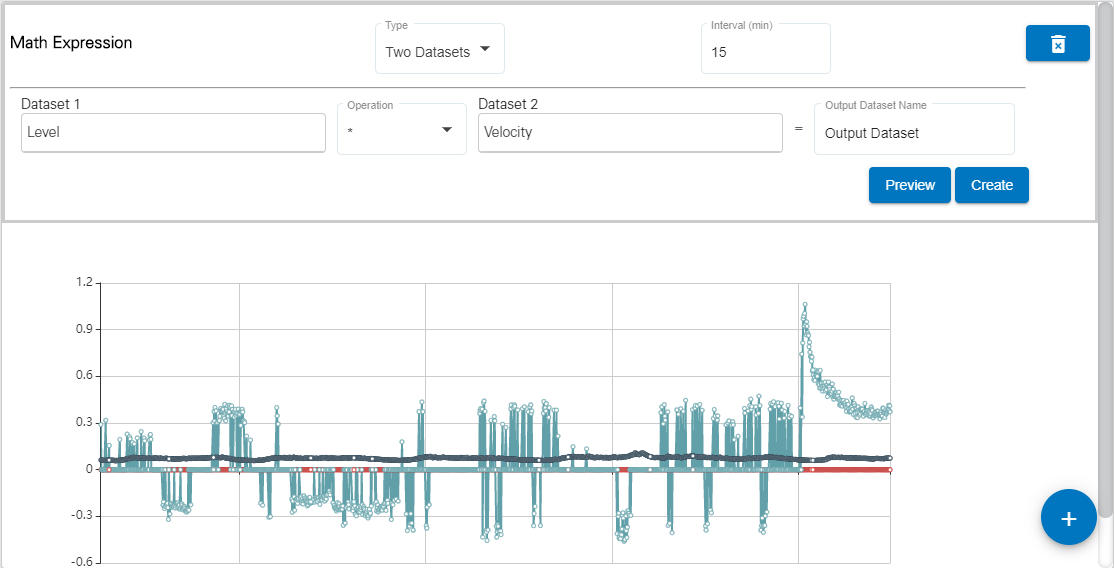This screenshot has width=1114, height=568.
Task: Click the blue plus add button
Action: pos(1068,517)
